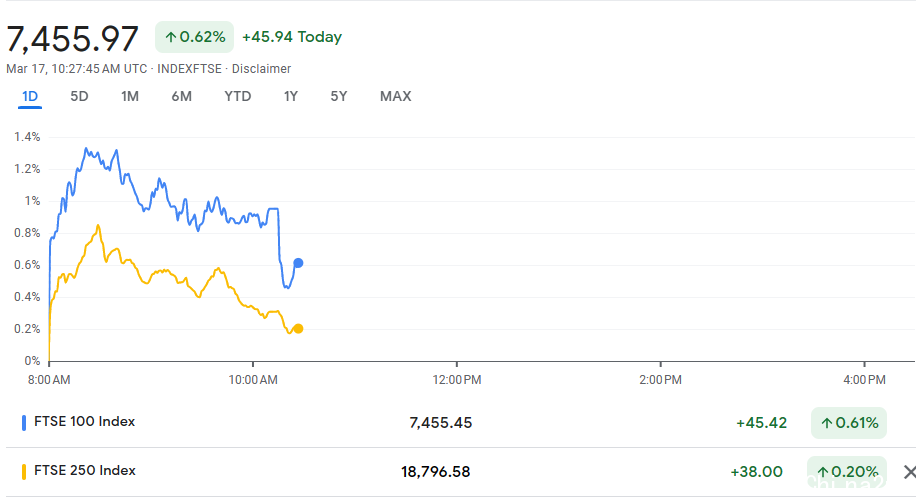Select the 1Y time range
Image resolution: width=916 pixels, height=497 pixels.
(x=291, y=96)
